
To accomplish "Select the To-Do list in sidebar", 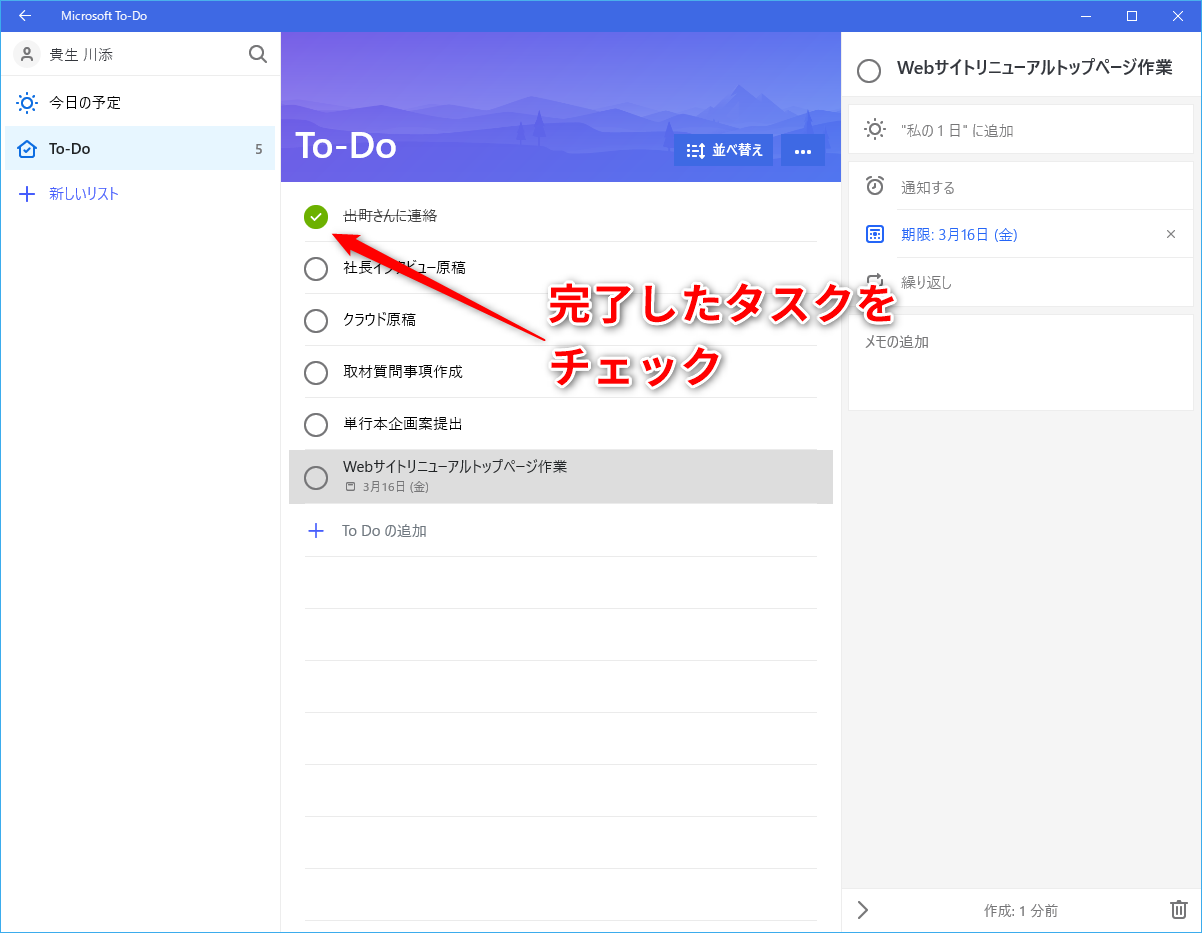I will pos(140,149).
